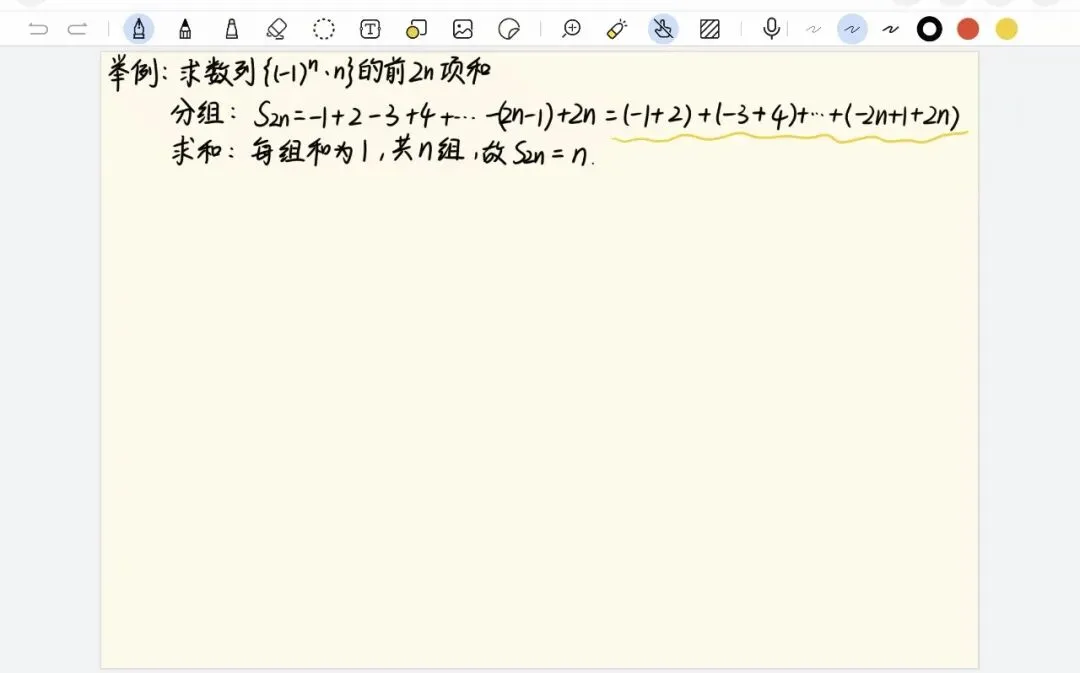Select the thick stroke width
This screenshot has width=1080, height=673.
889,28
